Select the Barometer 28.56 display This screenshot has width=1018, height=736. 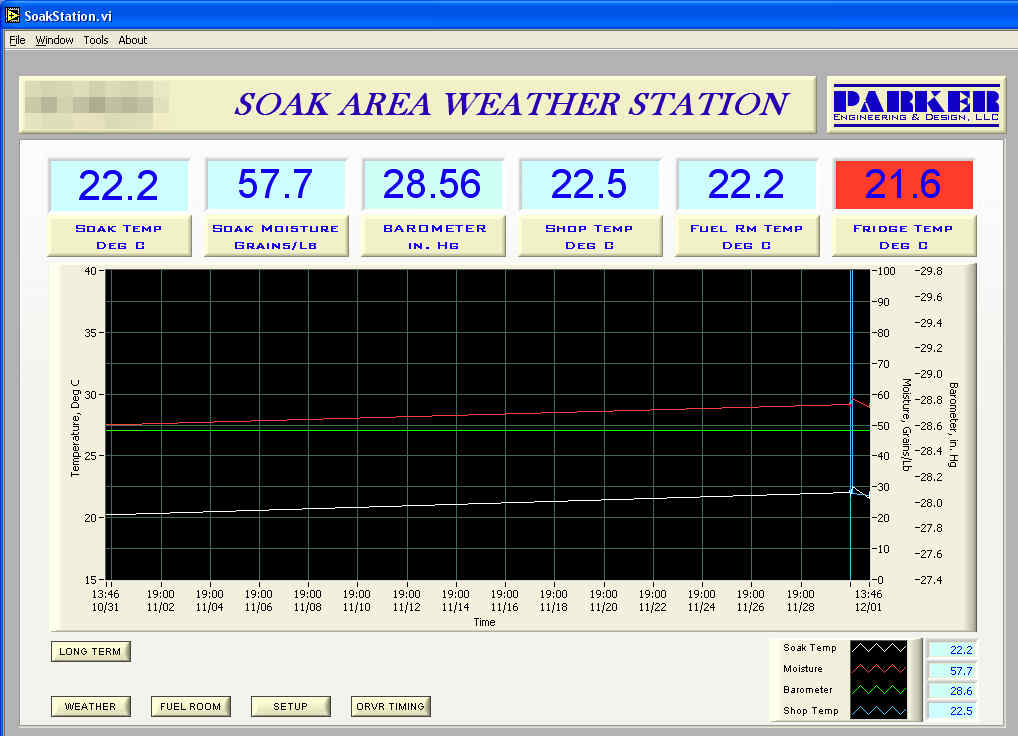click(x=432, y=185)
